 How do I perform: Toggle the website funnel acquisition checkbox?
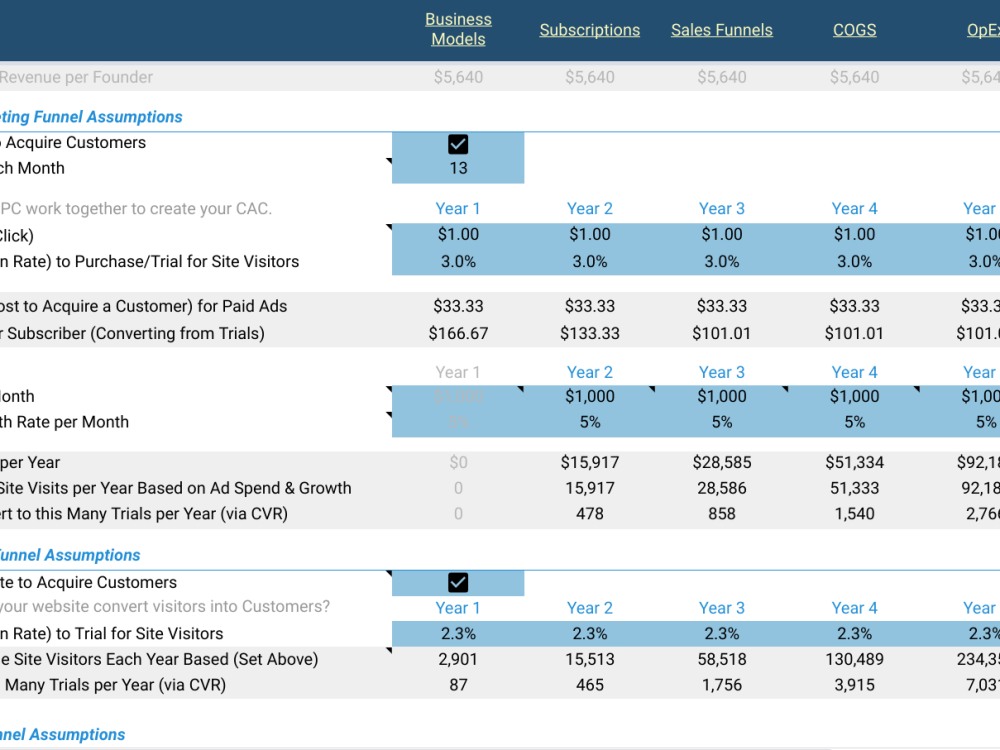pyautogui.click(x=457, y=582)
